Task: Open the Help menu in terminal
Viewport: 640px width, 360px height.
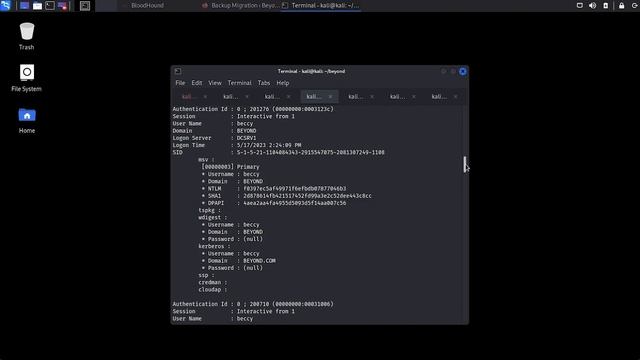Action: [x=283, y=83]
